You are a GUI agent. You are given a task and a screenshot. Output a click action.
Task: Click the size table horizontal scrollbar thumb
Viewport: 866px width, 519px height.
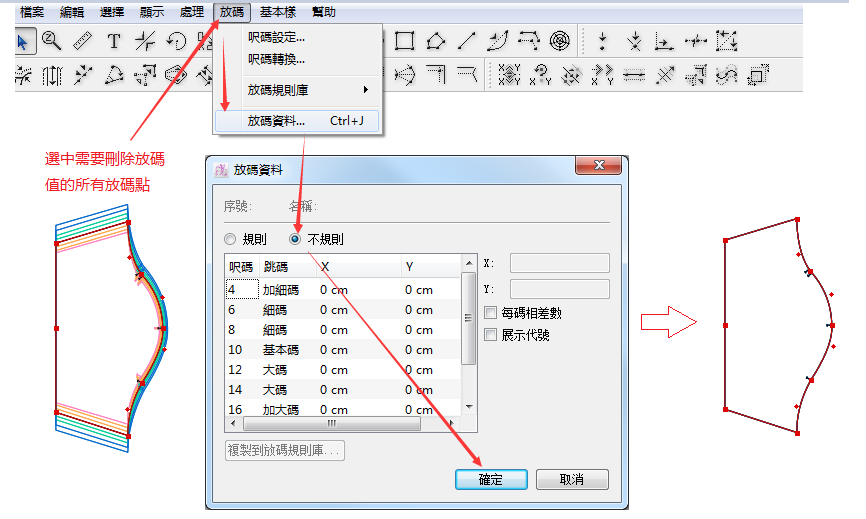pyautogui.click(x=331, y=424)
